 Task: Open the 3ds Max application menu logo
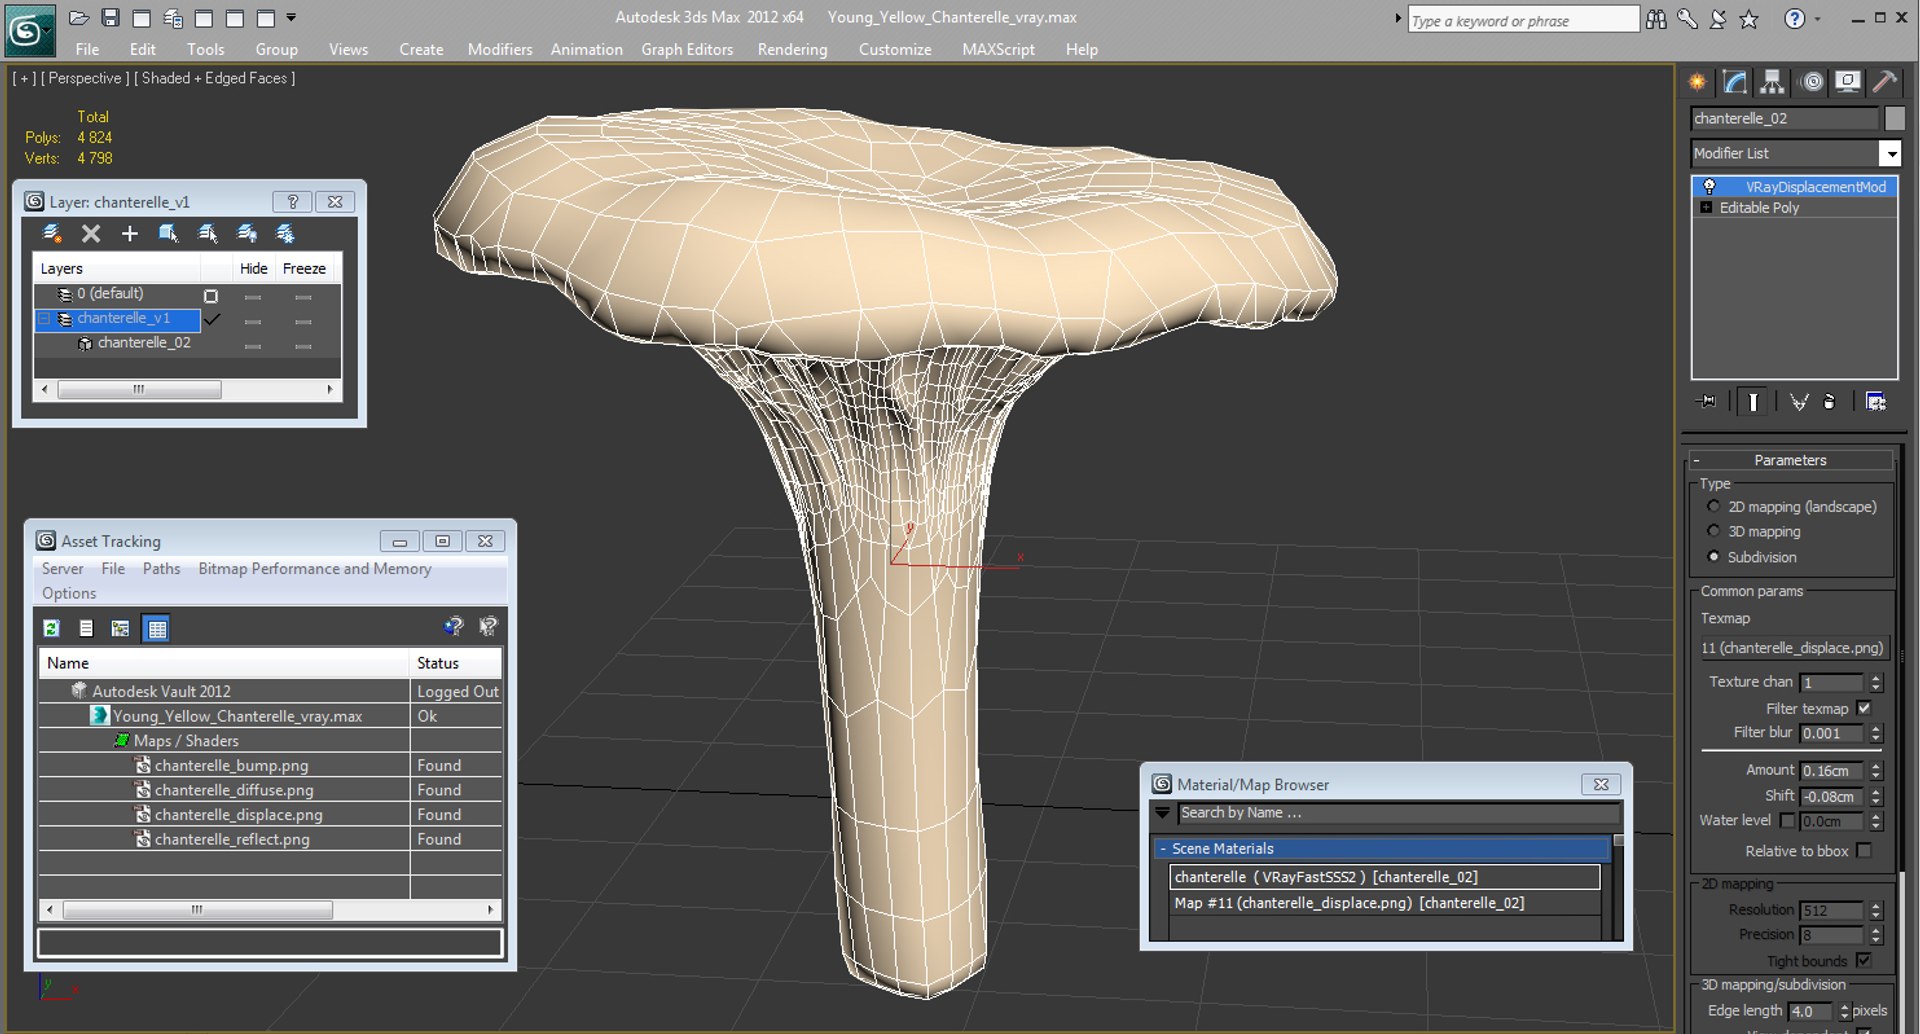pyautogui.click(x=29, y=30)
